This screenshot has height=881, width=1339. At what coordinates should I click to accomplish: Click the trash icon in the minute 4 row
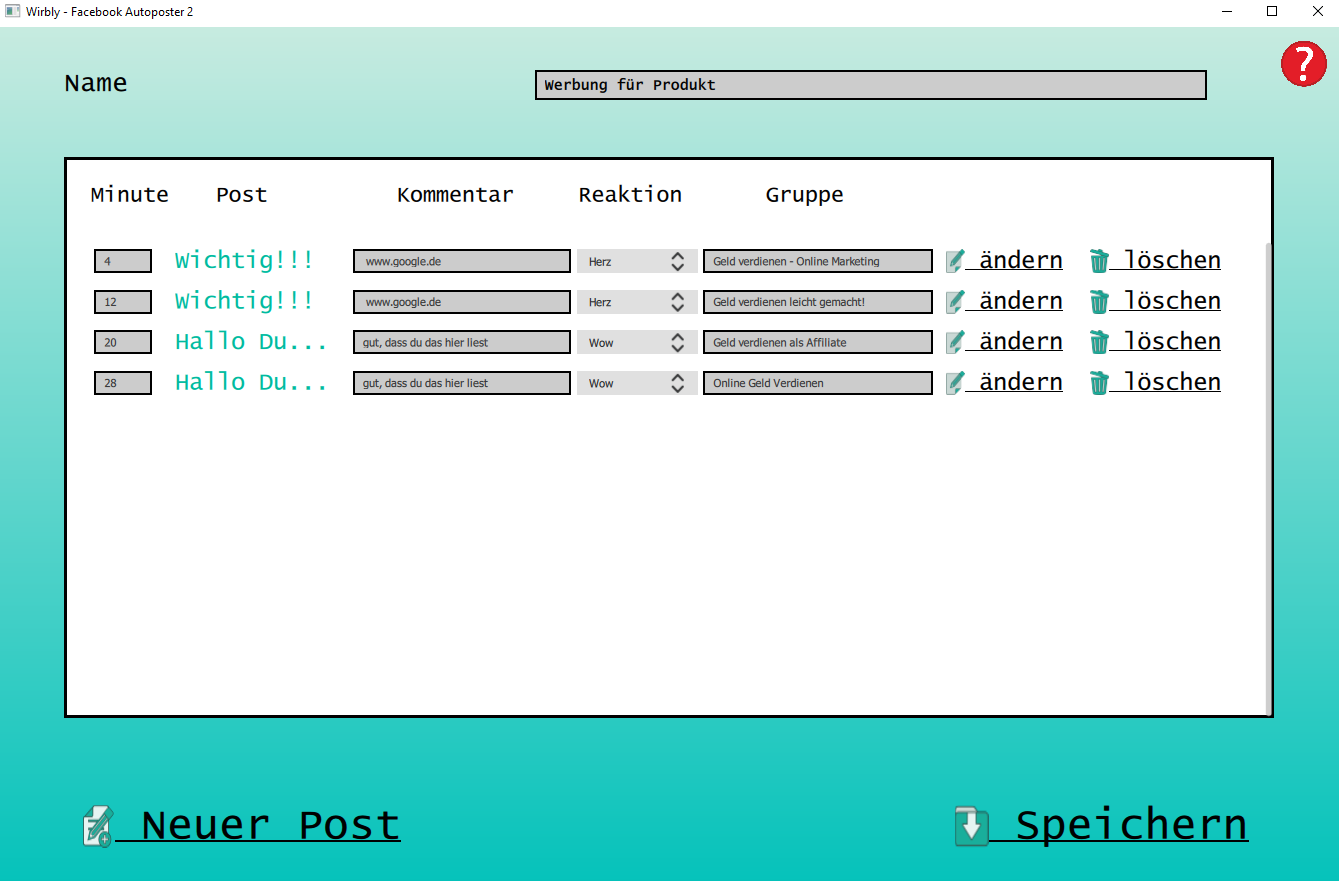click(1099, 261)
